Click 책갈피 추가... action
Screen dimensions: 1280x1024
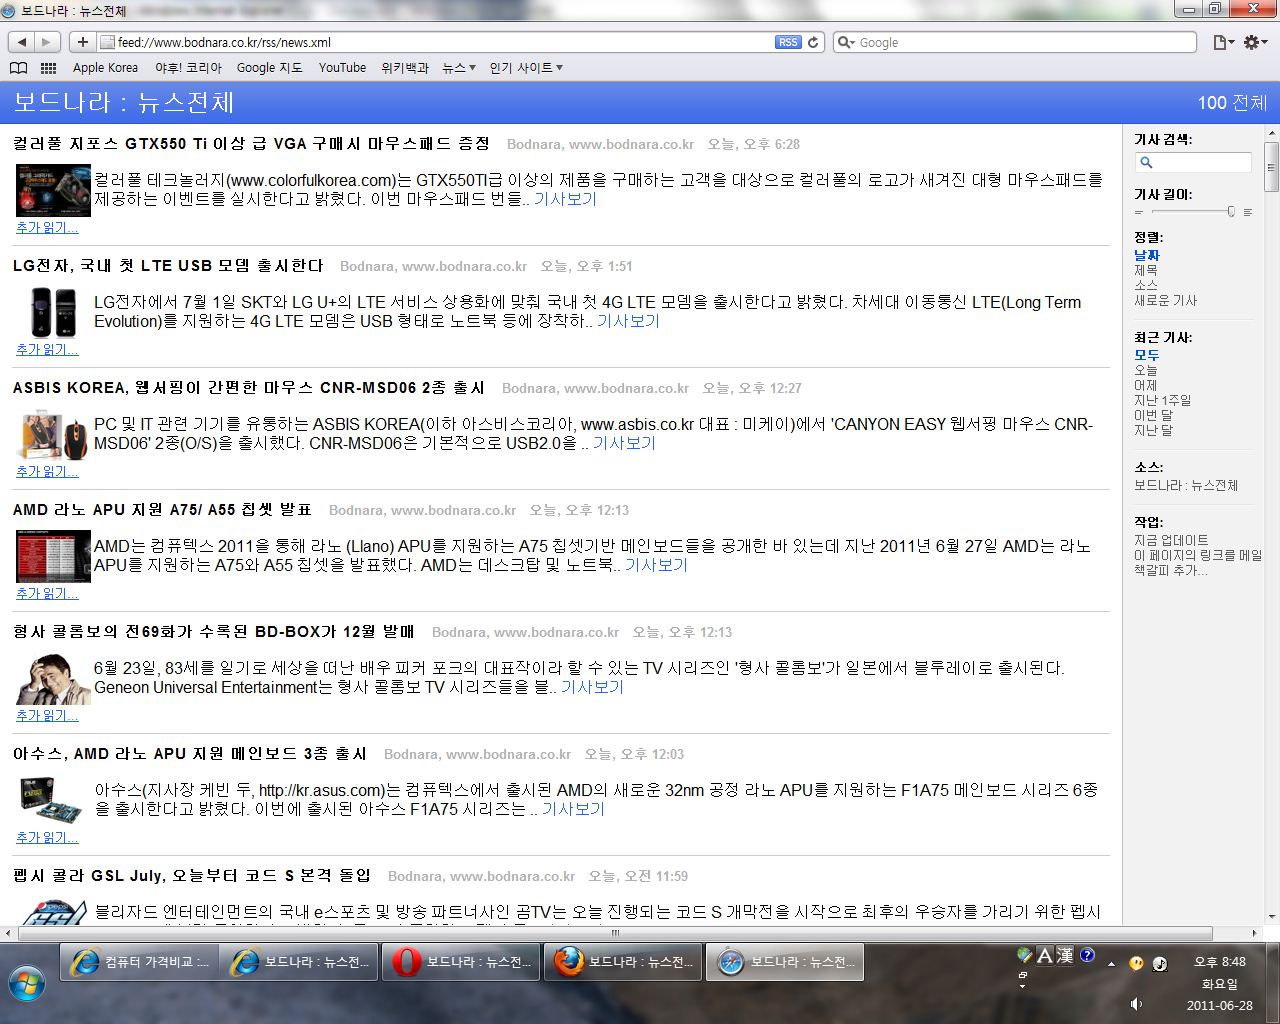pyautogui.click(x=1171, y=570)
